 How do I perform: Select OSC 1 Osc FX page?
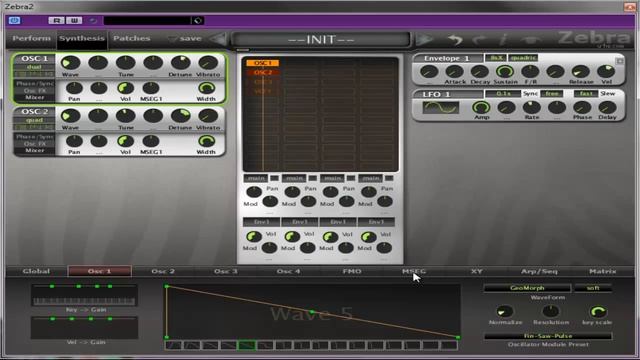(x=35, y=91)
